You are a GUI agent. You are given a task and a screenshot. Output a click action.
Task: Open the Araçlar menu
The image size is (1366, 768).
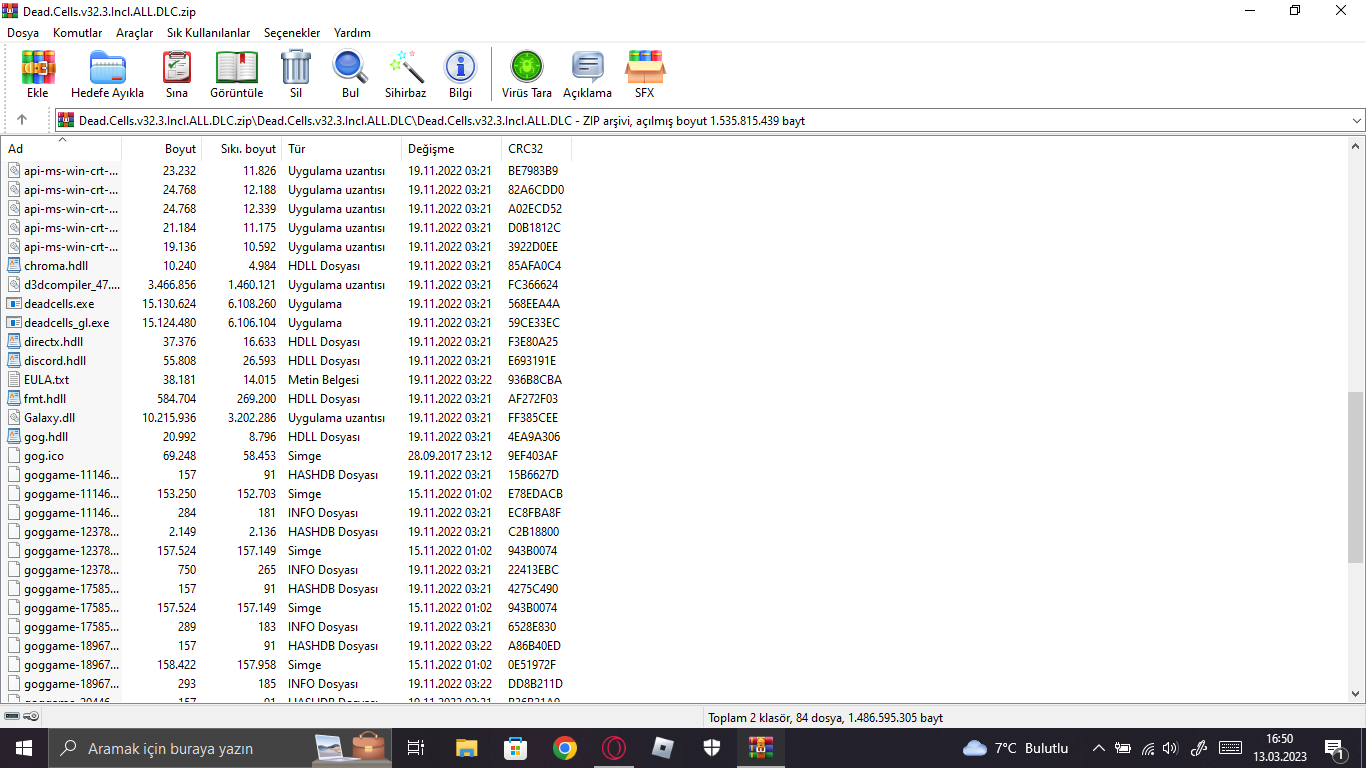click(135, 33)
